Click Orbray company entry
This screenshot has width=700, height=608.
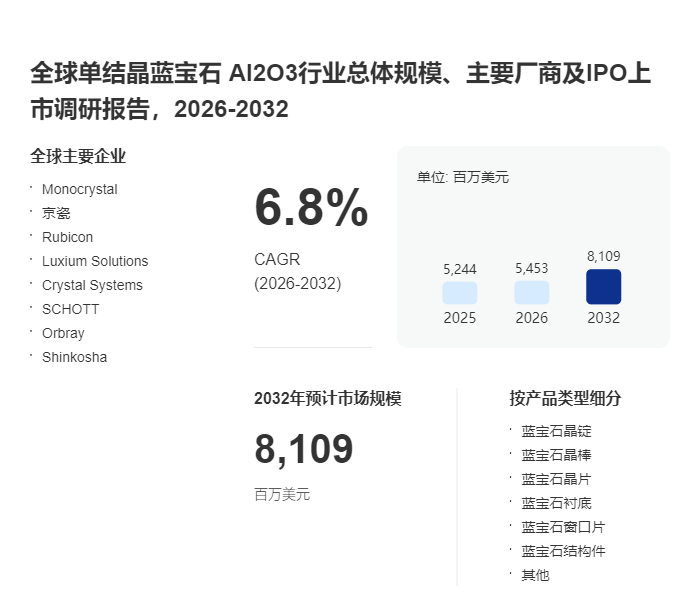pyautogui.click(x=63, y=333)
